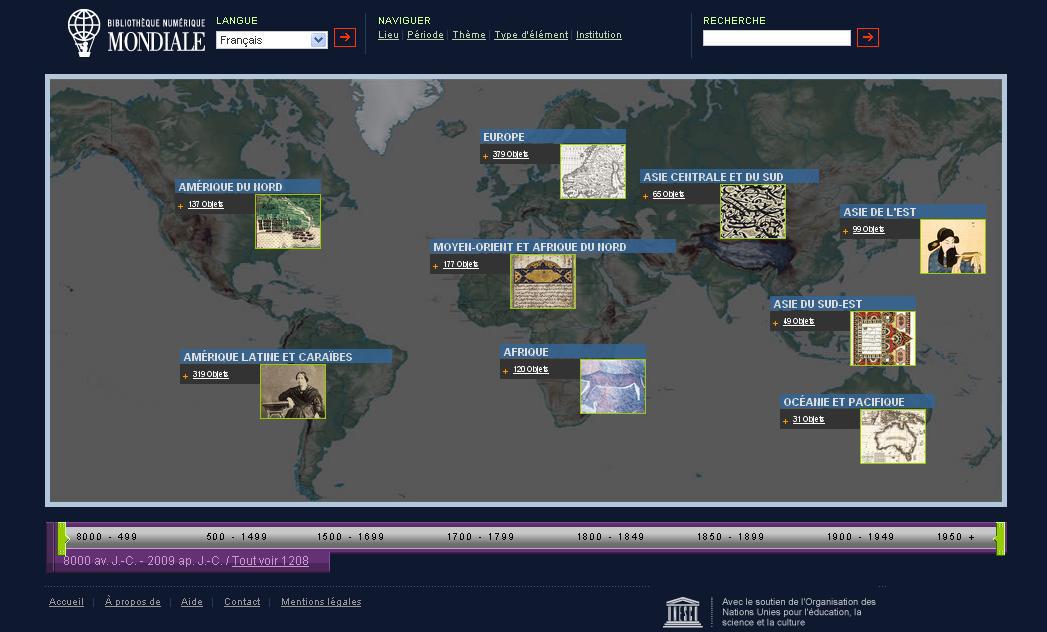
Task: Click the UNESCO temple logo
Action: point(682,612)
